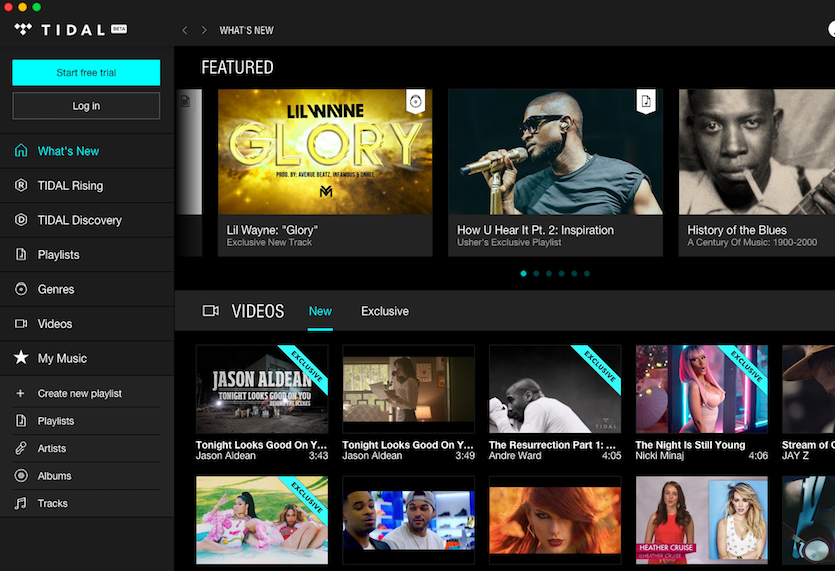Click the TIDAL Discovery D icon
835x571 pixels.
pos(21,220)
